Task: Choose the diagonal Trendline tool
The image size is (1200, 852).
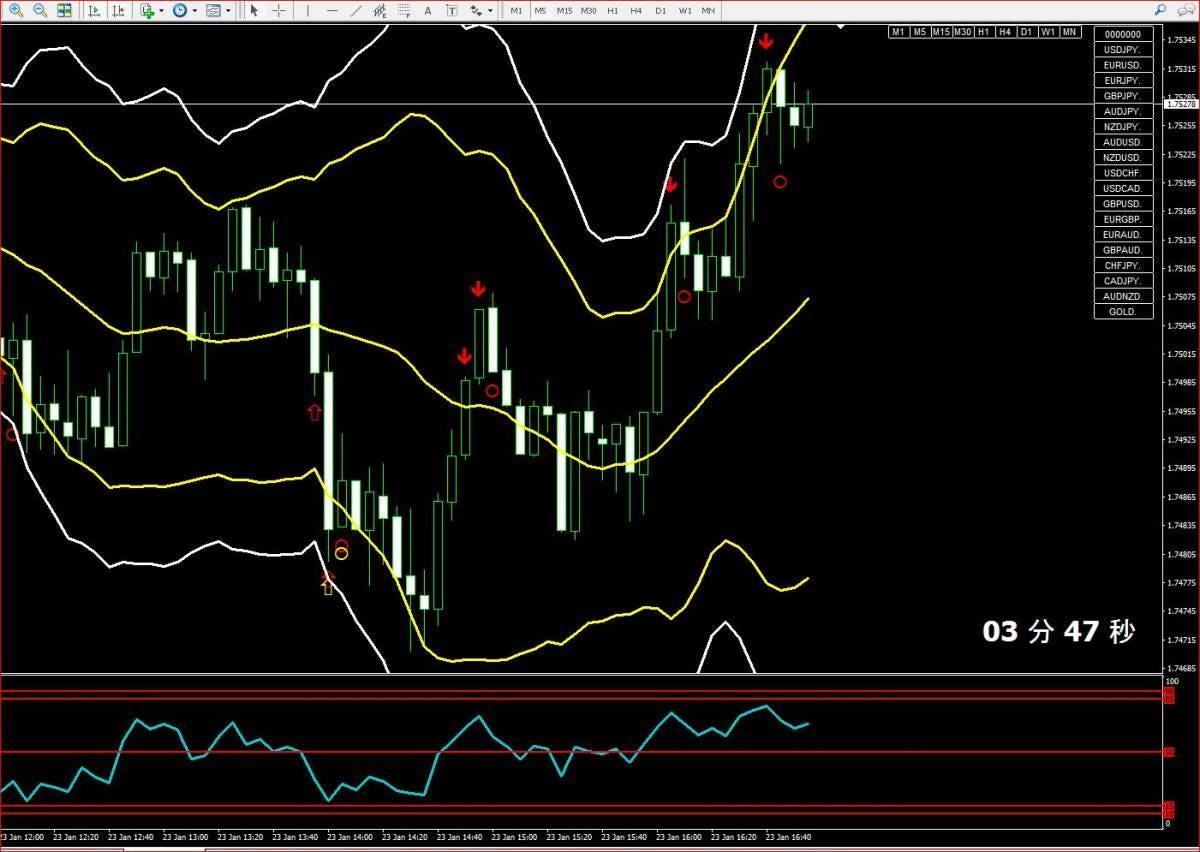Action: (x=357, y=10)
